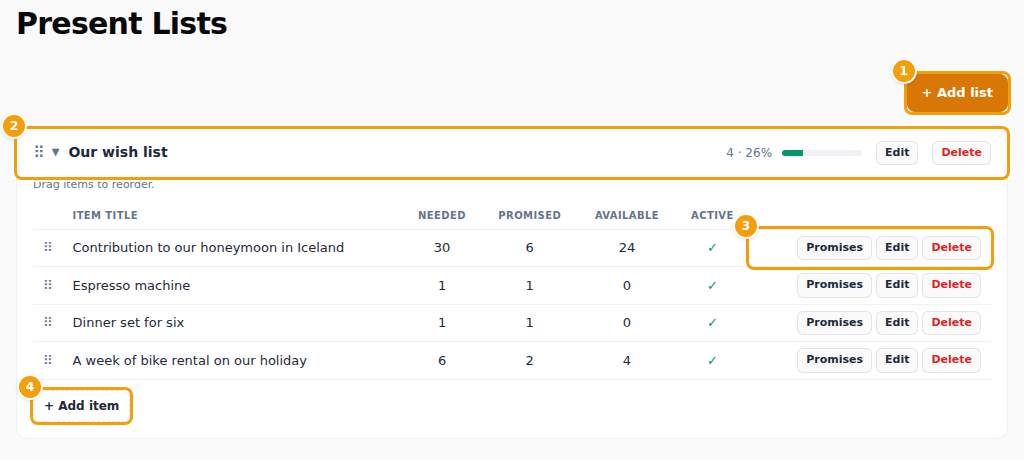Click drag handle of honeymoon in Iceland row
Viewport: 1024px width, 460px height.
(48, 248)
